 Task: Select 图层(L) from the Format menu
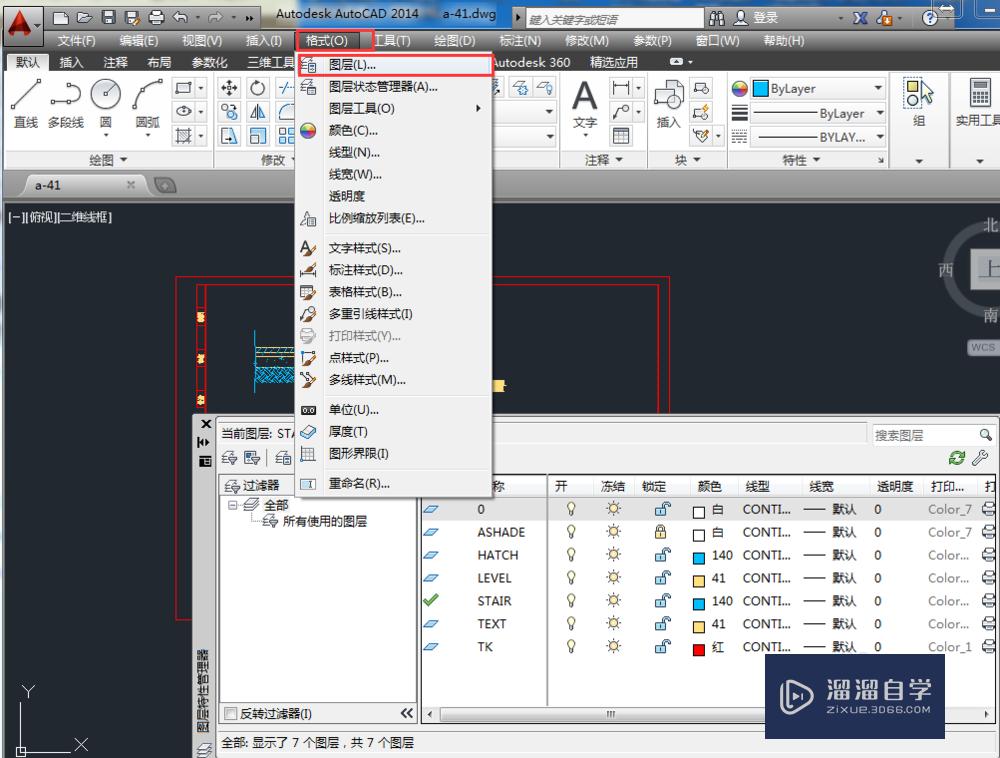[x=352, y=64]
